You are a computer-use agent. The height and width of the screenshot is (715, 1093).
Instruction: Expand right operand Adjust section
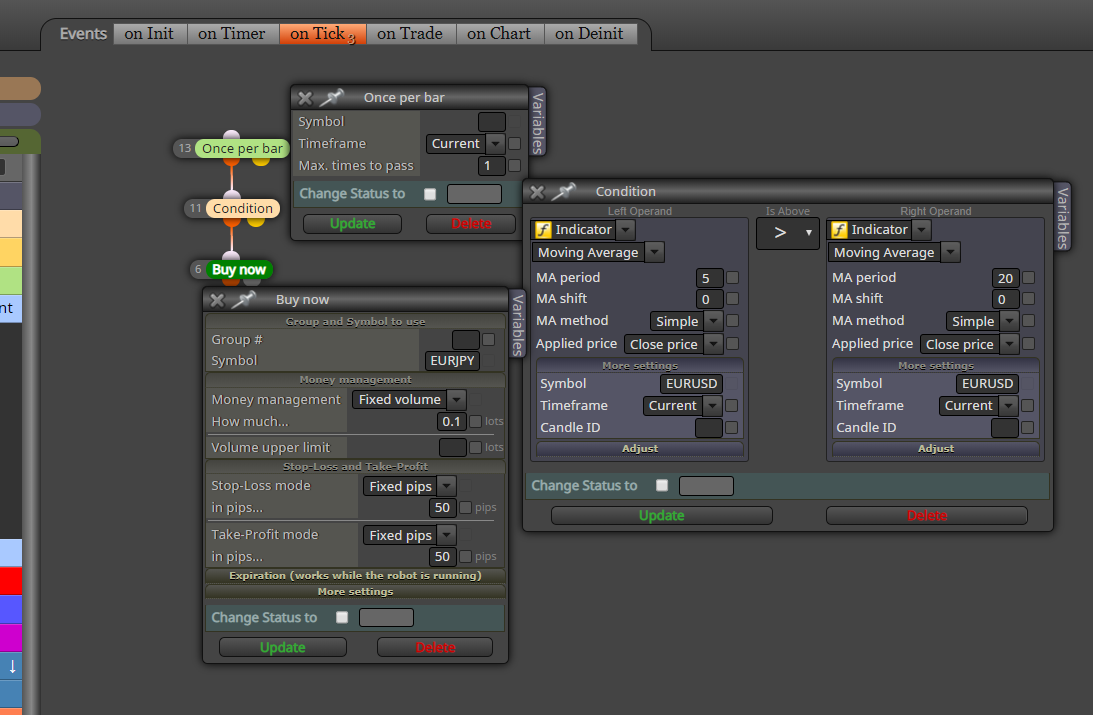pyautogui.click(x=935, y=449)
